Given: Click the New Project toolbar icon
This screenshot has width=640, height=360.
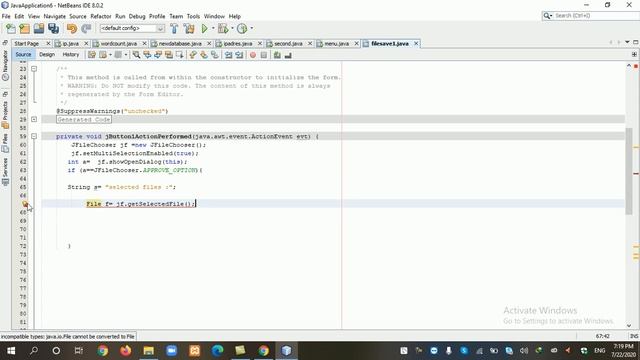Looking at the screenshot, I should tap(24, 29).
